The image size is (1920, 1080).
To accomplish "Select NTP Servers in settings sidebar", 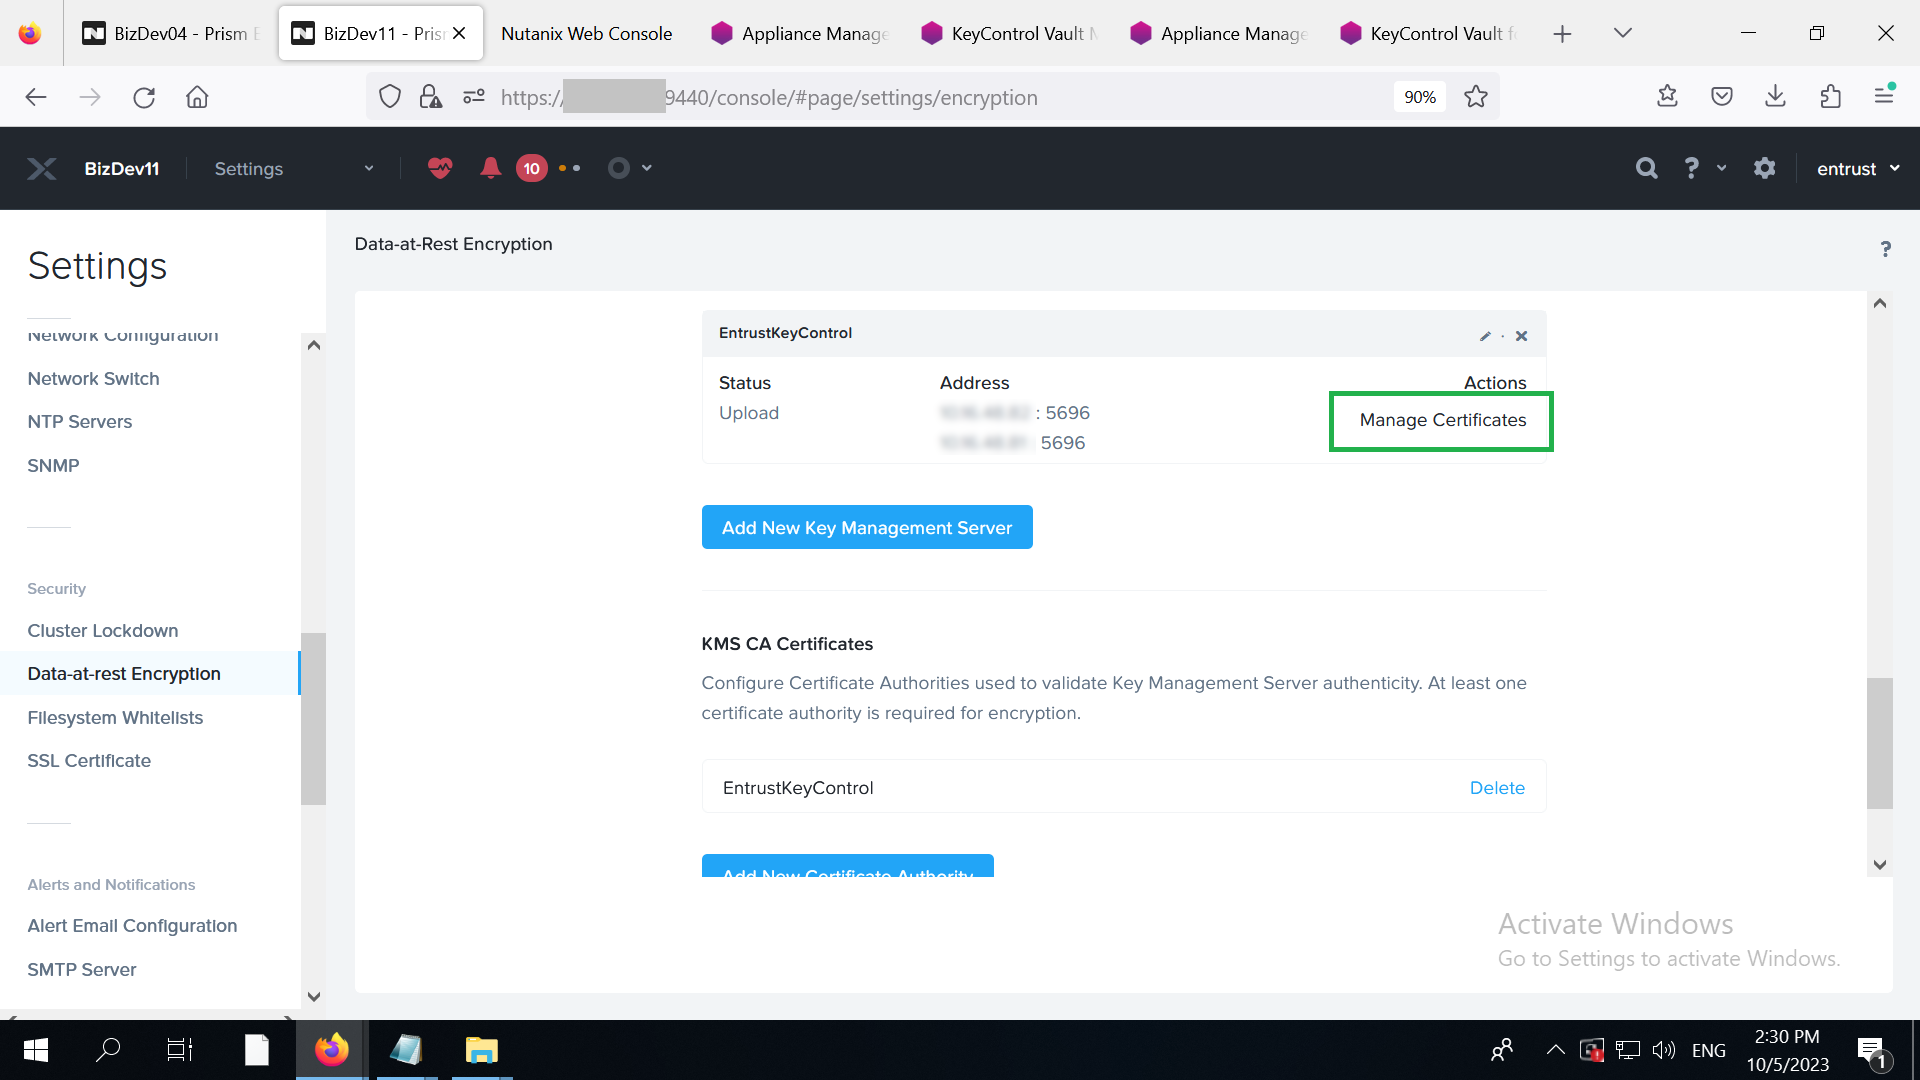I will [x=80, y=422].
